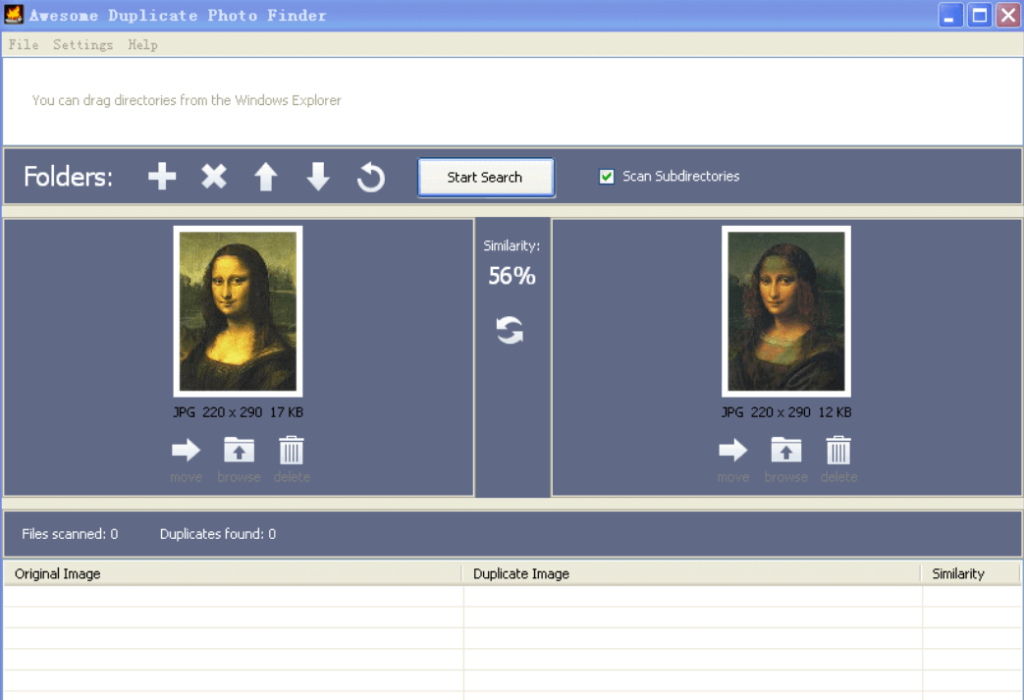The width and height of the screenshot is (1024, 700).
Task: Remove folder with the X icon
Action: (214, 176)
